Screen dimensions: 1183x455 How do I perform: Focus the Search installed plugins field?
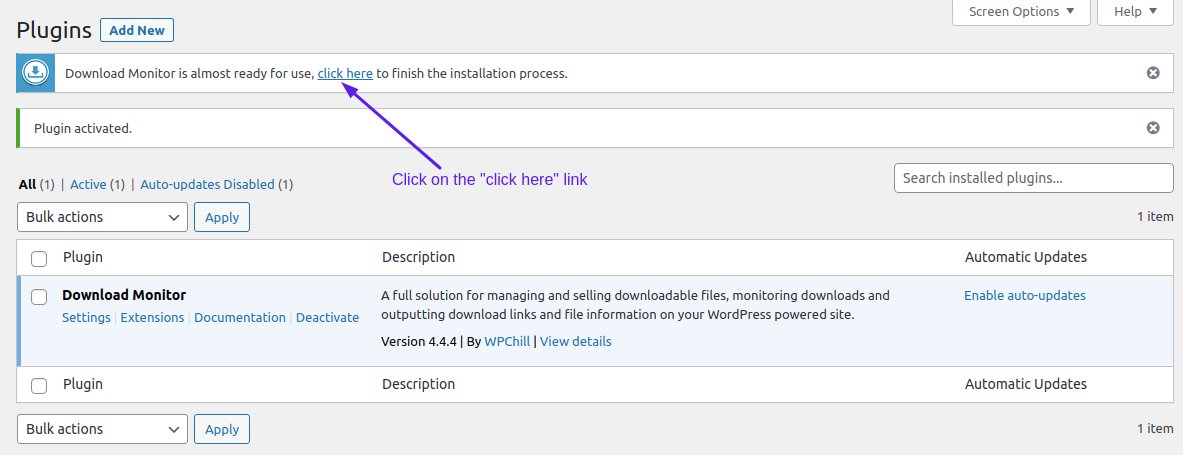tap(1034, 178)
